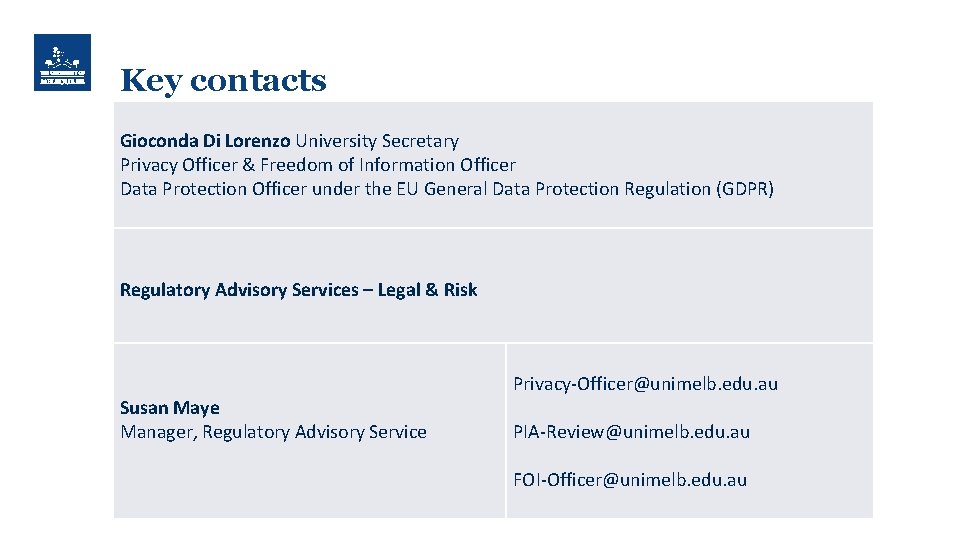Click the Susan Maye name
This screenshot has width=960, height=540.
click(x=170, y=408)
